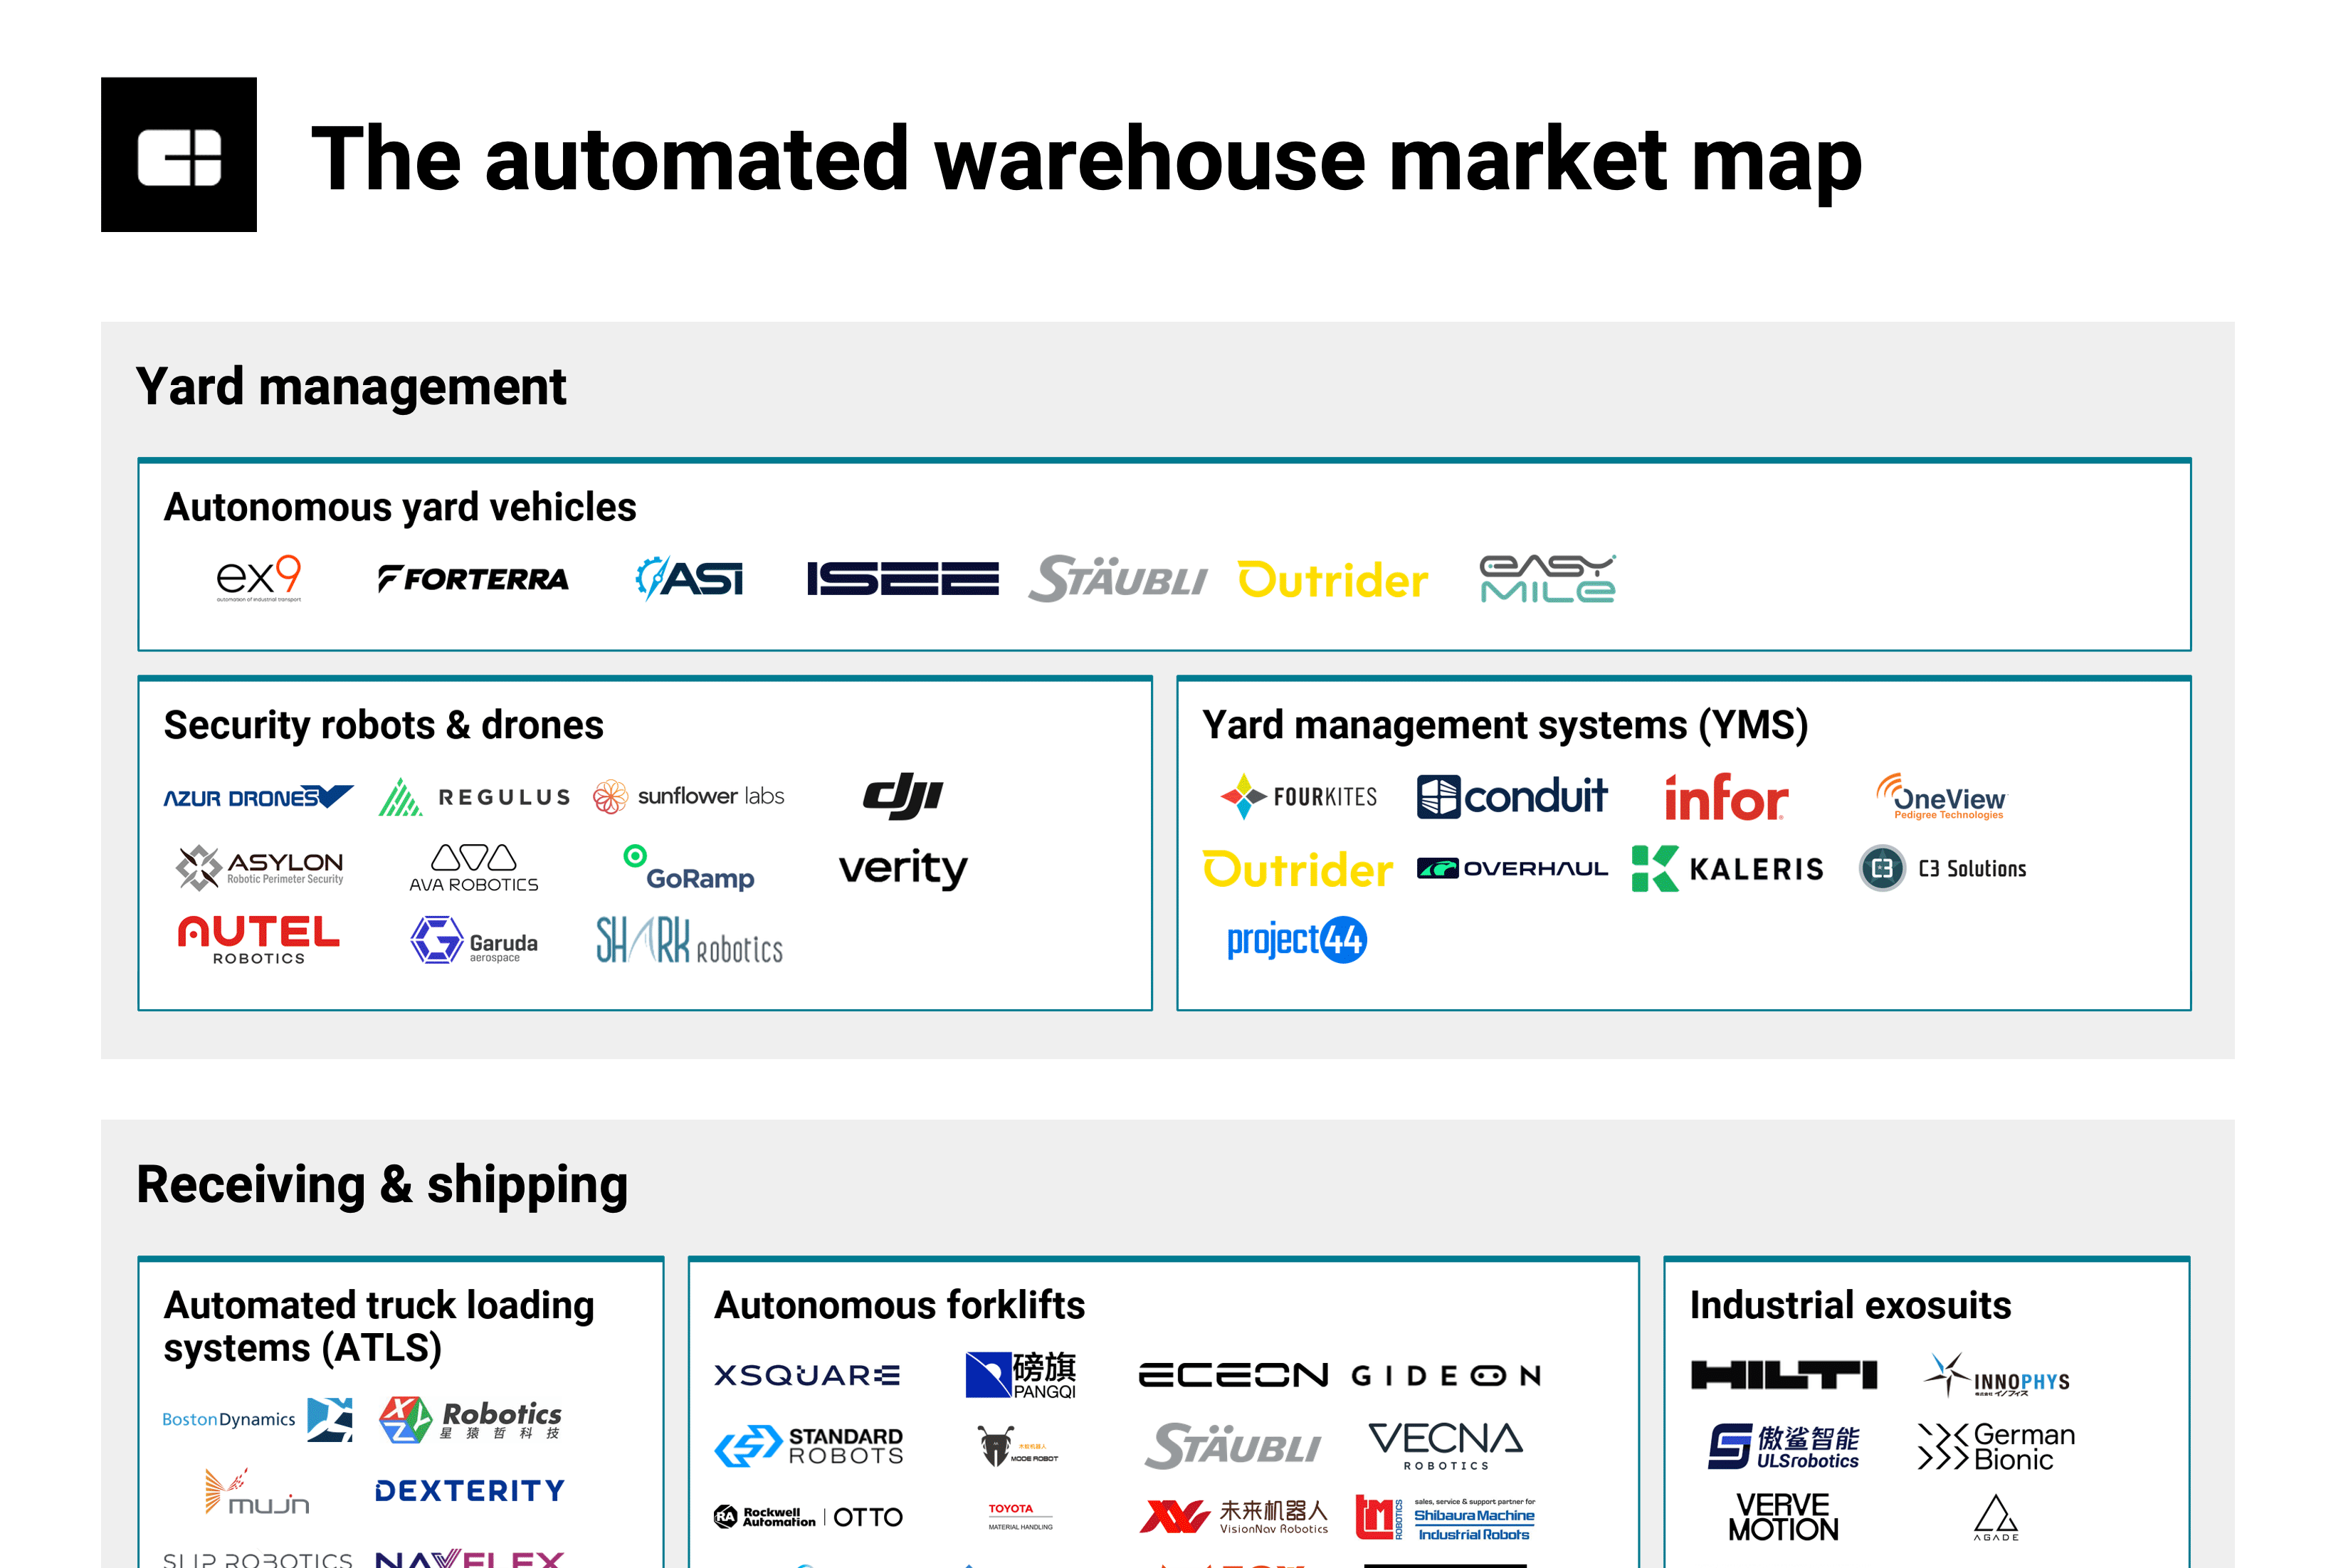Click the Pangqi logo

click(1021, 1375)
